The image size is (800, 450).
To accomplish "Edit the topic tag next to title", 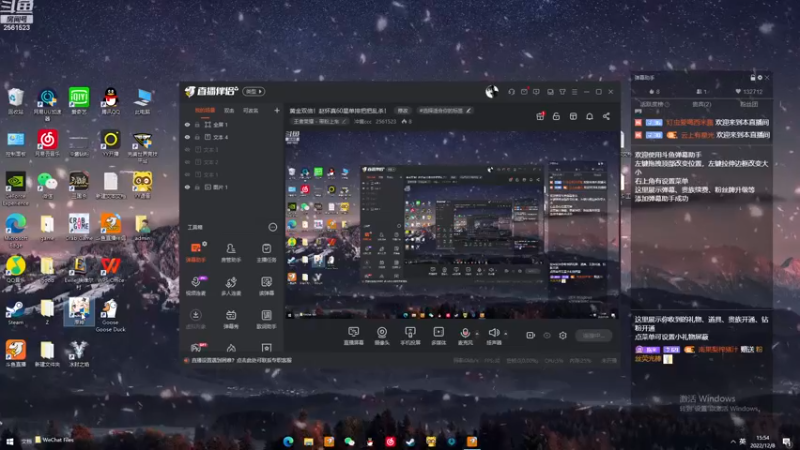I will tap(445, 110).
